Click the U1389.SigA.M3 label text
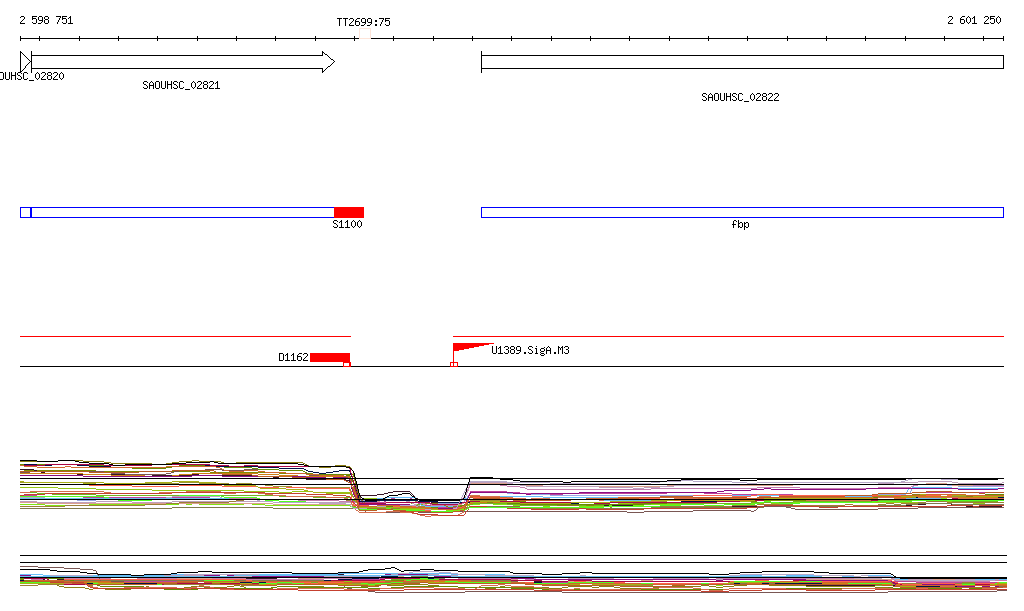The image size is (1024, 611). (530, 351)
